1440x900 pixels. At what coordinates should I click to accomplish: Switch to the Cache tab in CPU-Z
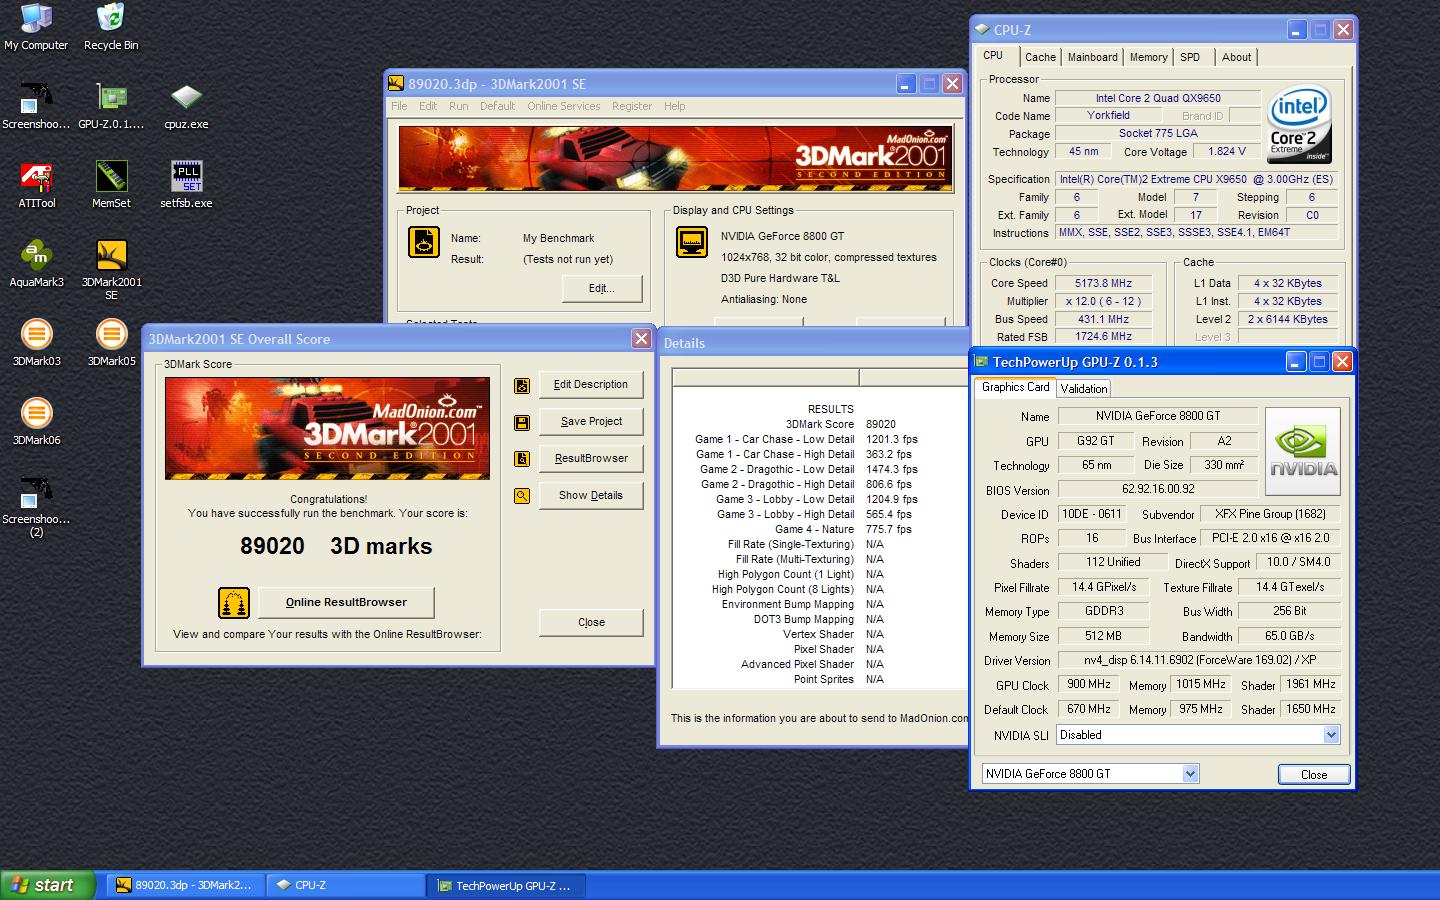[x=1040, y=57]
